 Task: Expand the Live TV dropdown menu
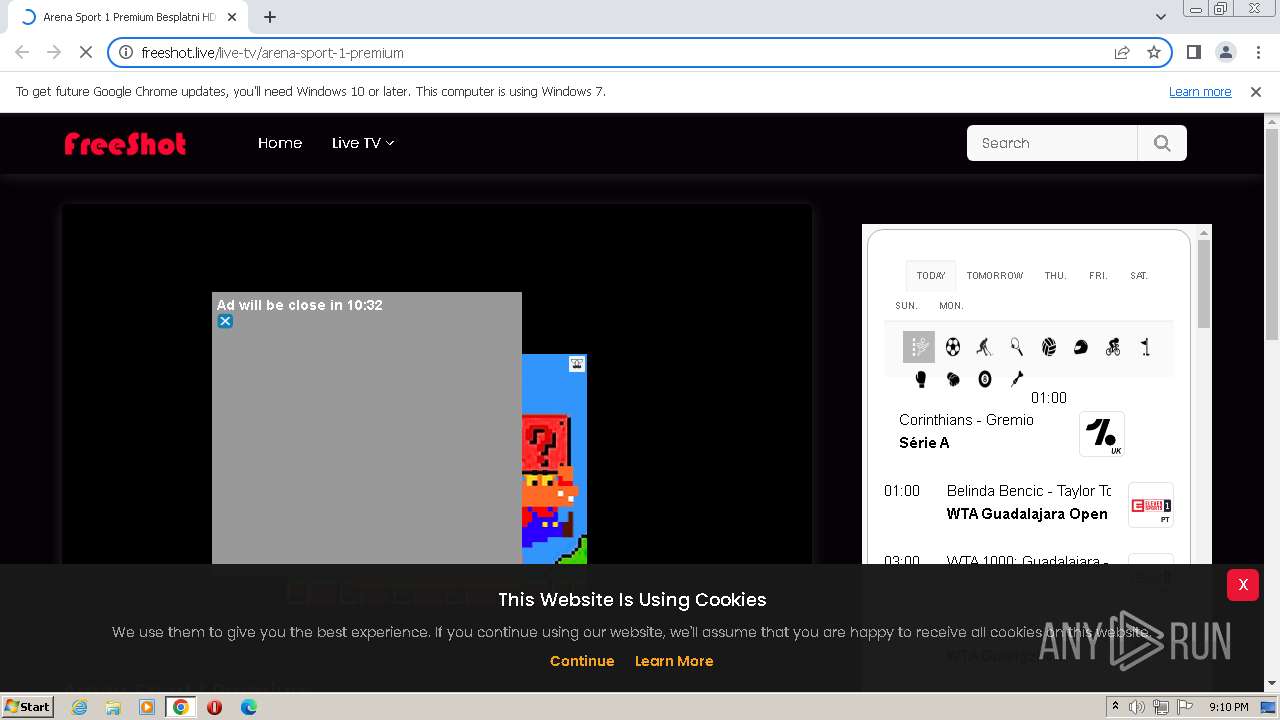[x=363, y=143]
